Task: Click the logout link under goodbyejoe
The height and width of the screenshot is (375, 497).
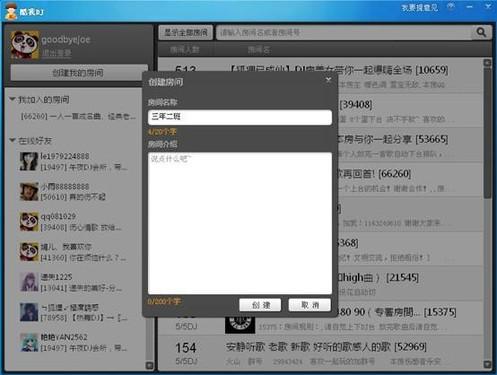Action: [x=56, y=53]
